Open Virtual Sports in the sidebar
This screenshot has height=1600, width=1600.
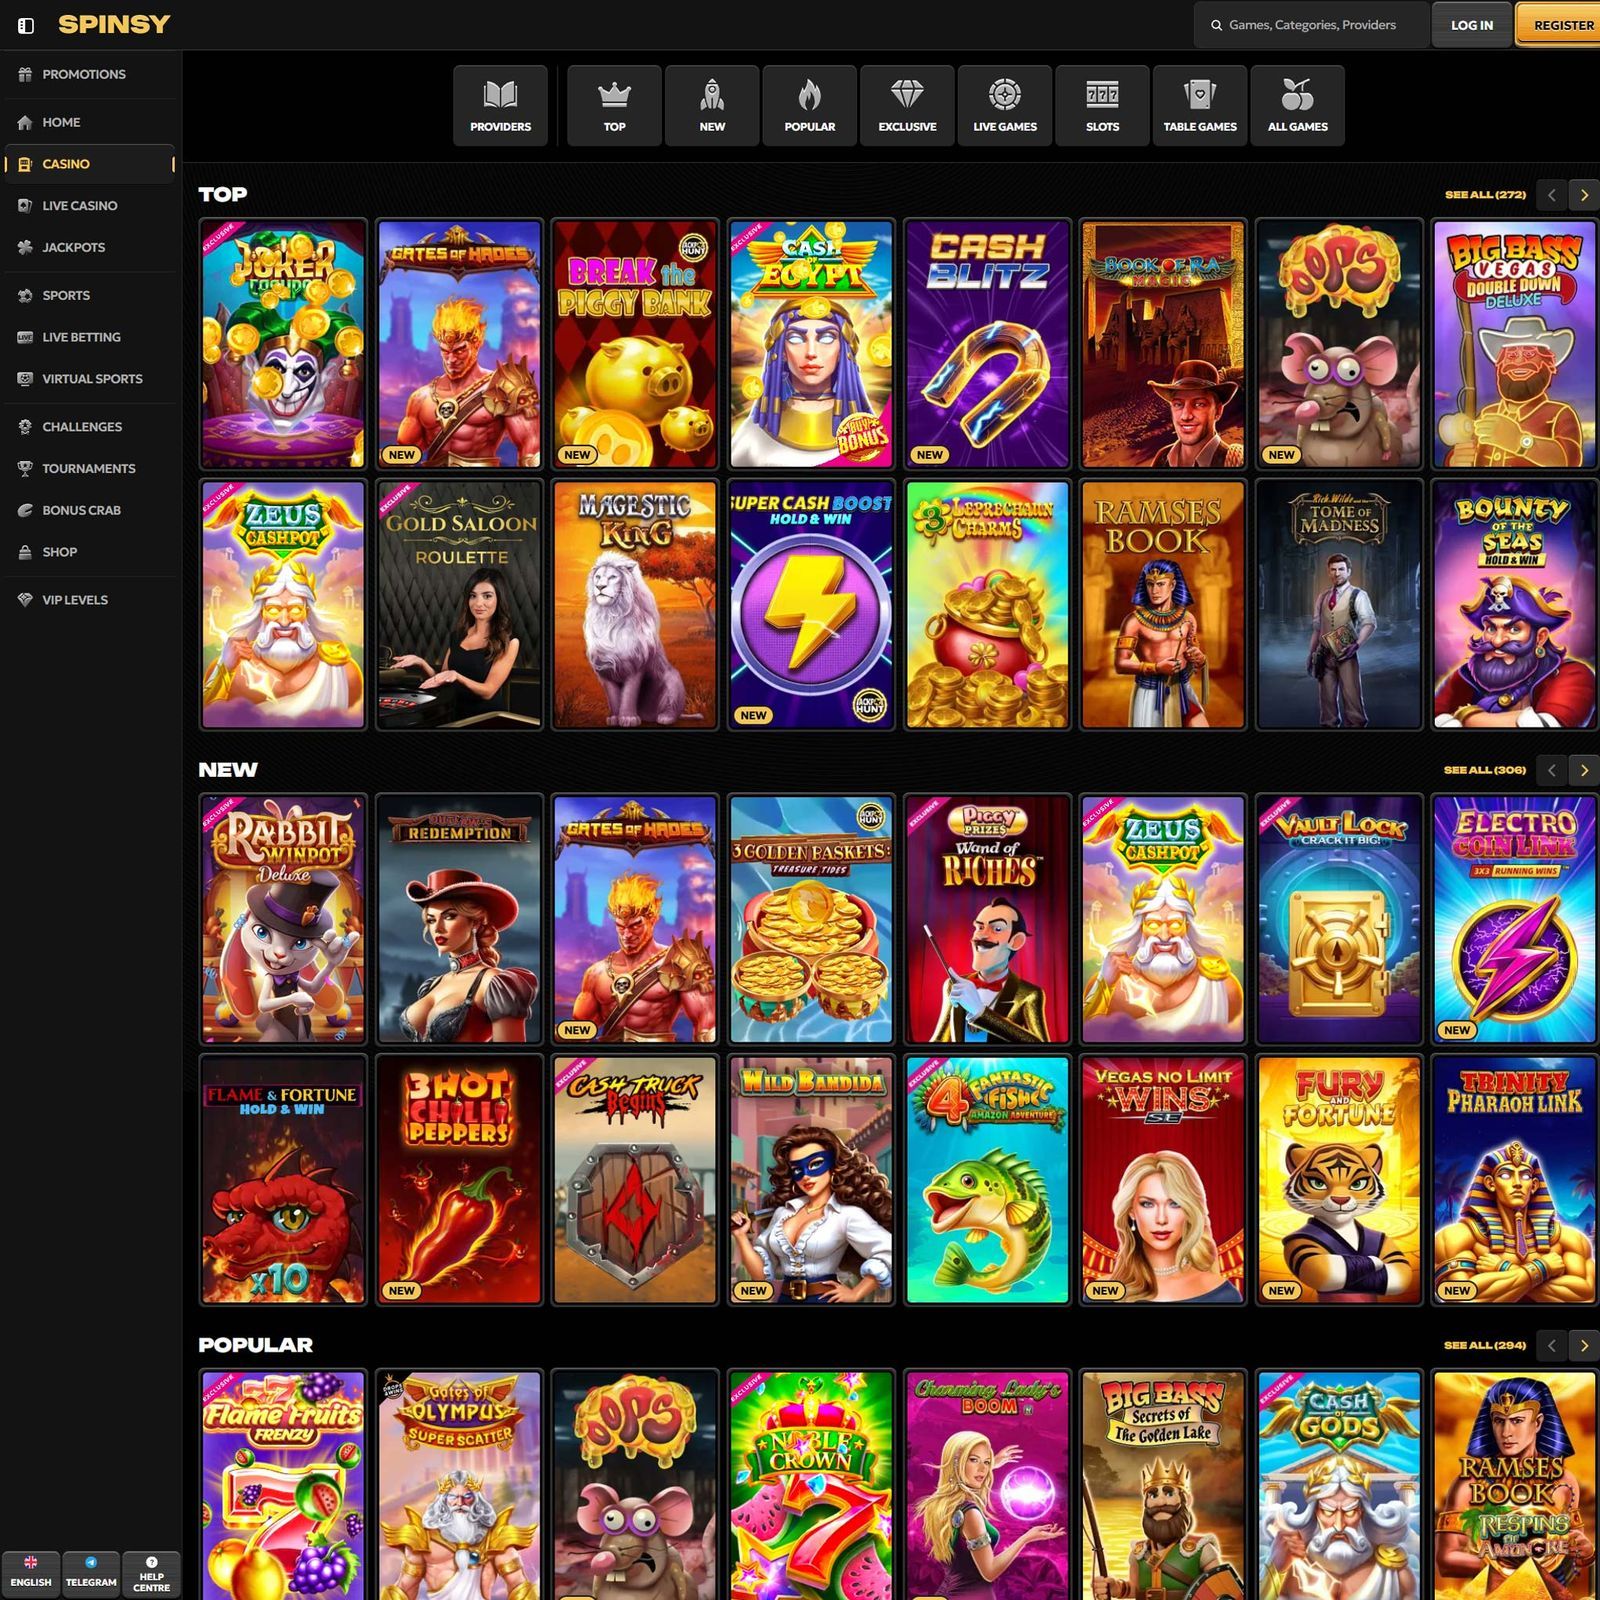(90, 379)
